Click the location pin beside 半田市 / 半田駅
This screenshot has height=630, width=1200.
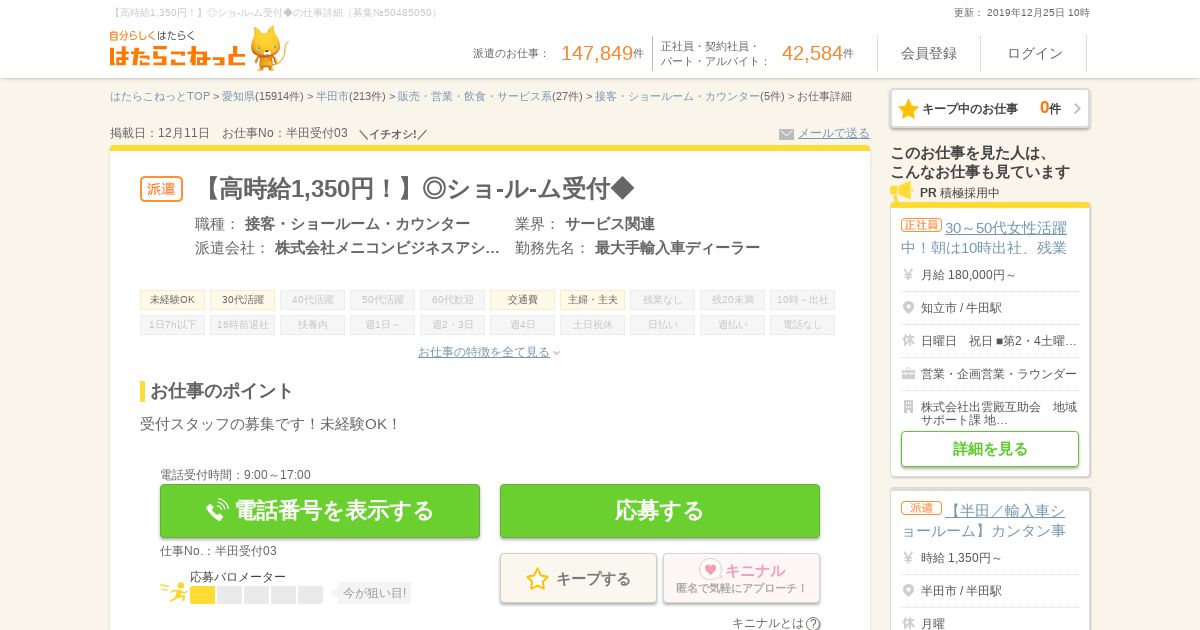[x=908, y=591]
